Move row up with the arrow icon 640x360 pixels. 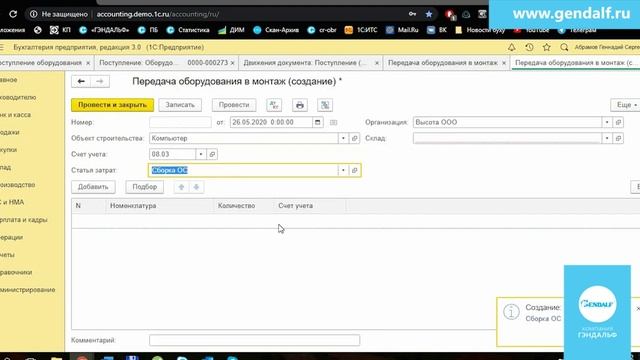tap(181, 187)
